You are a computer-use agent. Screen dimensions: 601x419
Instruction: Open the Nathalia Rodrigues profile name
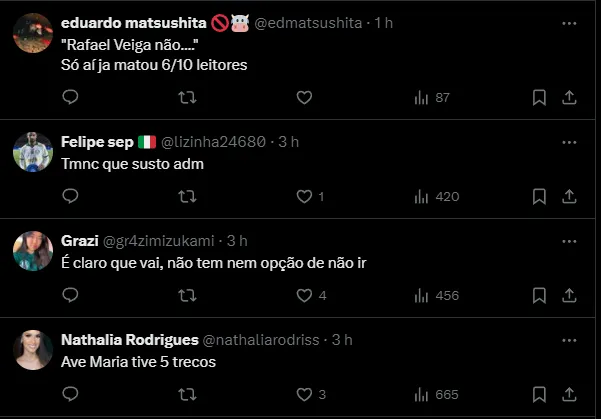tap(129, 340)
